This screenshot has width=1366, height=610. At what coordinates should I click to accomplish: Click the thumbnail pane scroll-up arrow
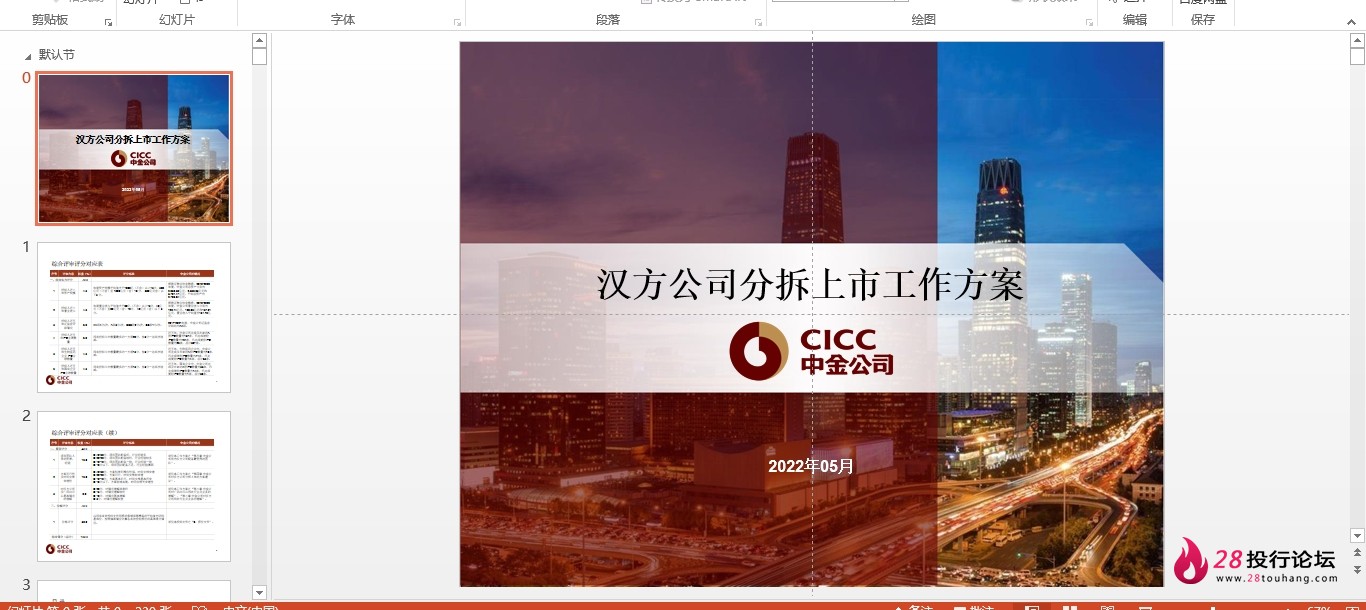click(x=259, y=40)
